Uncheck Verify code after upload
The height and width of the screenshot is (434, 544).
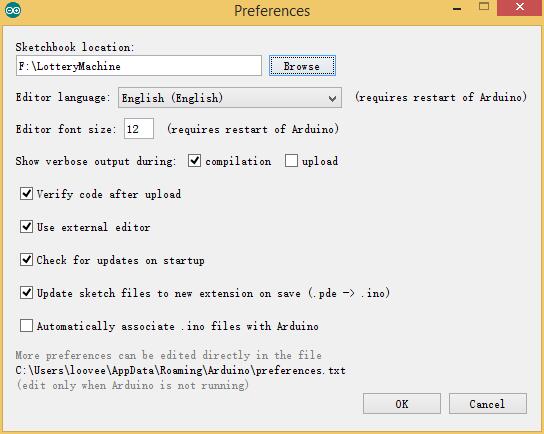[26, 194]
